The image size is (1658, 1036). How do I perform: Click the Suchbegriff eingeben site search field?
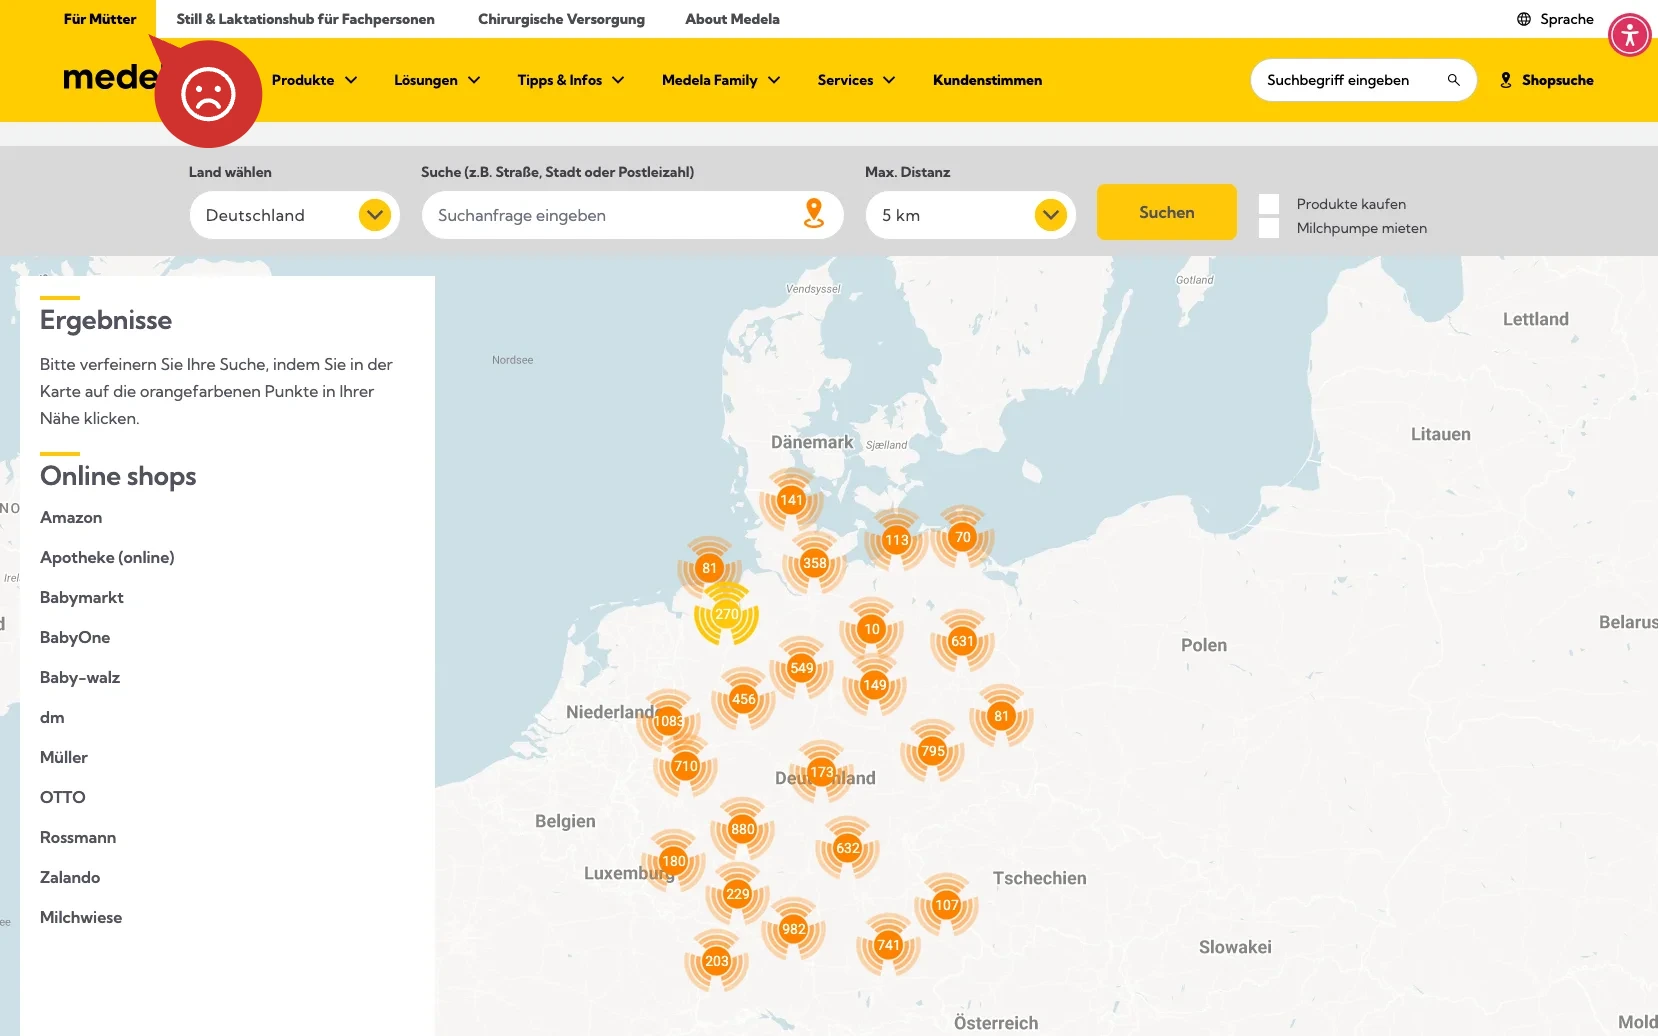[1363, 80]
